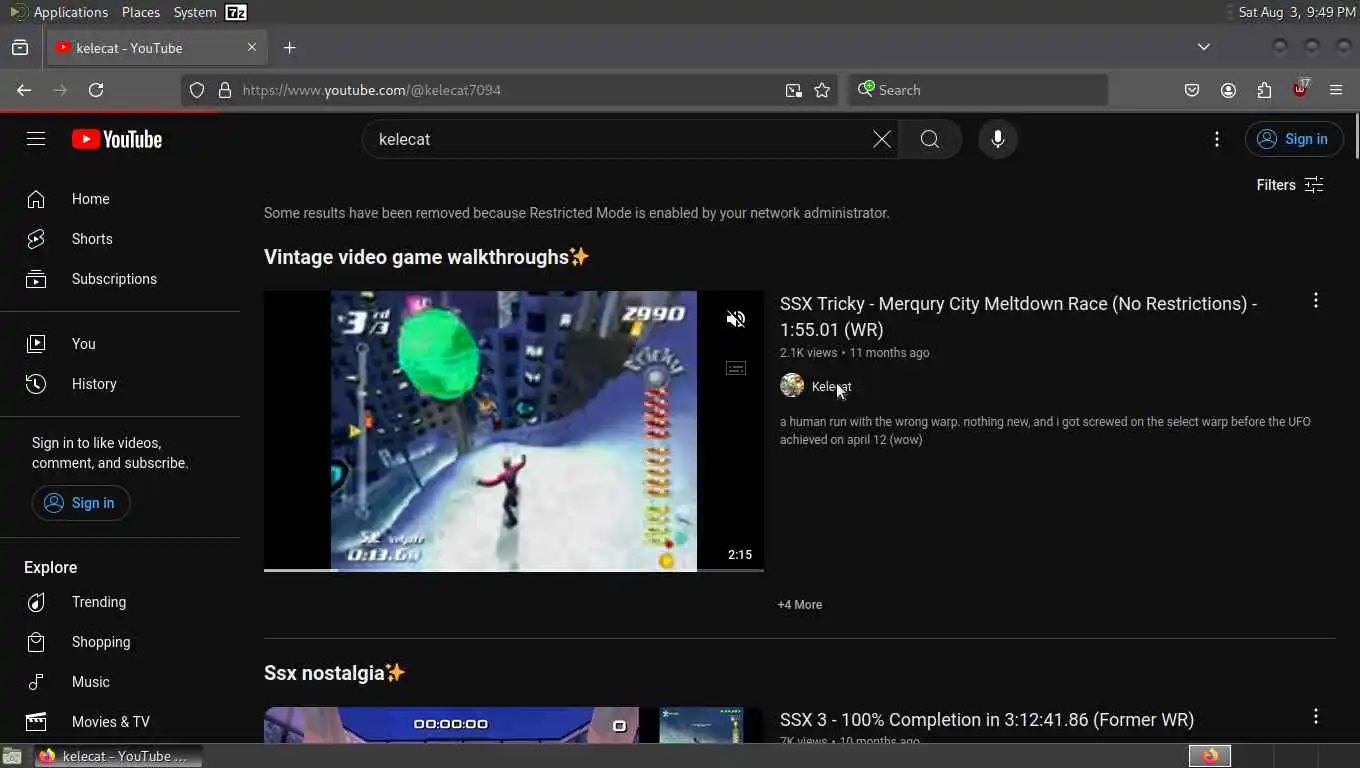The width and height of the screenshot is (1360, 768).
Task: Open the uBlock Origin extension icon
Action: click(x=1300, y=89)
